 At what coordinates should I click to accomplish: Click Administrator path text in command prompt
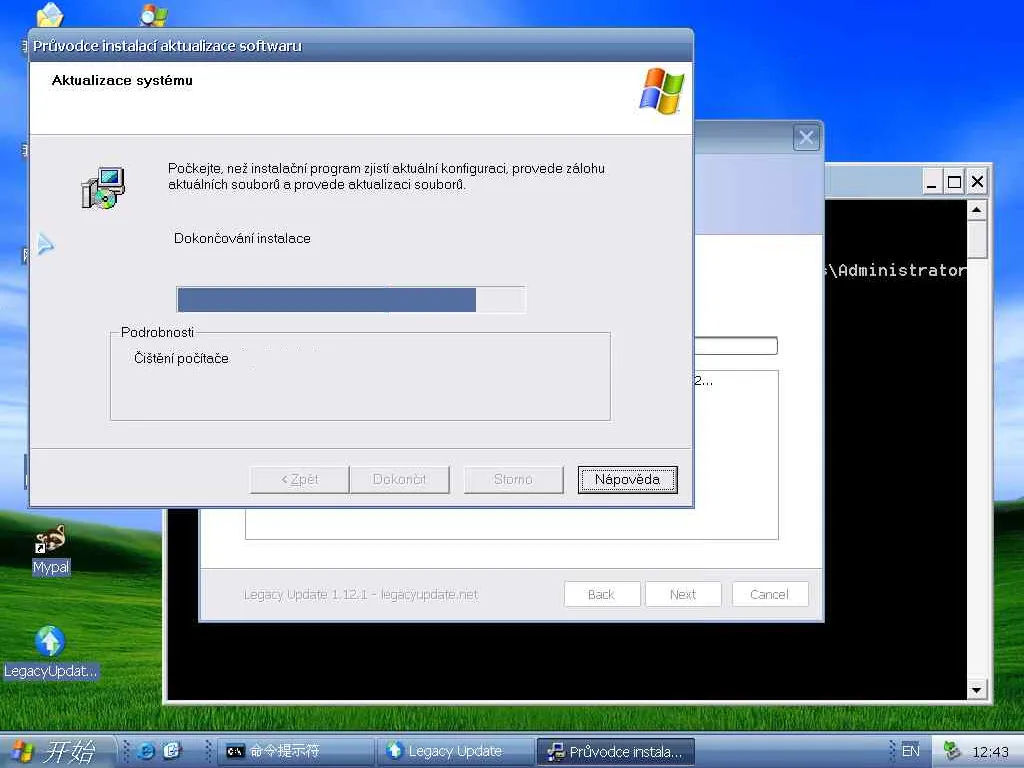[898, 270]
